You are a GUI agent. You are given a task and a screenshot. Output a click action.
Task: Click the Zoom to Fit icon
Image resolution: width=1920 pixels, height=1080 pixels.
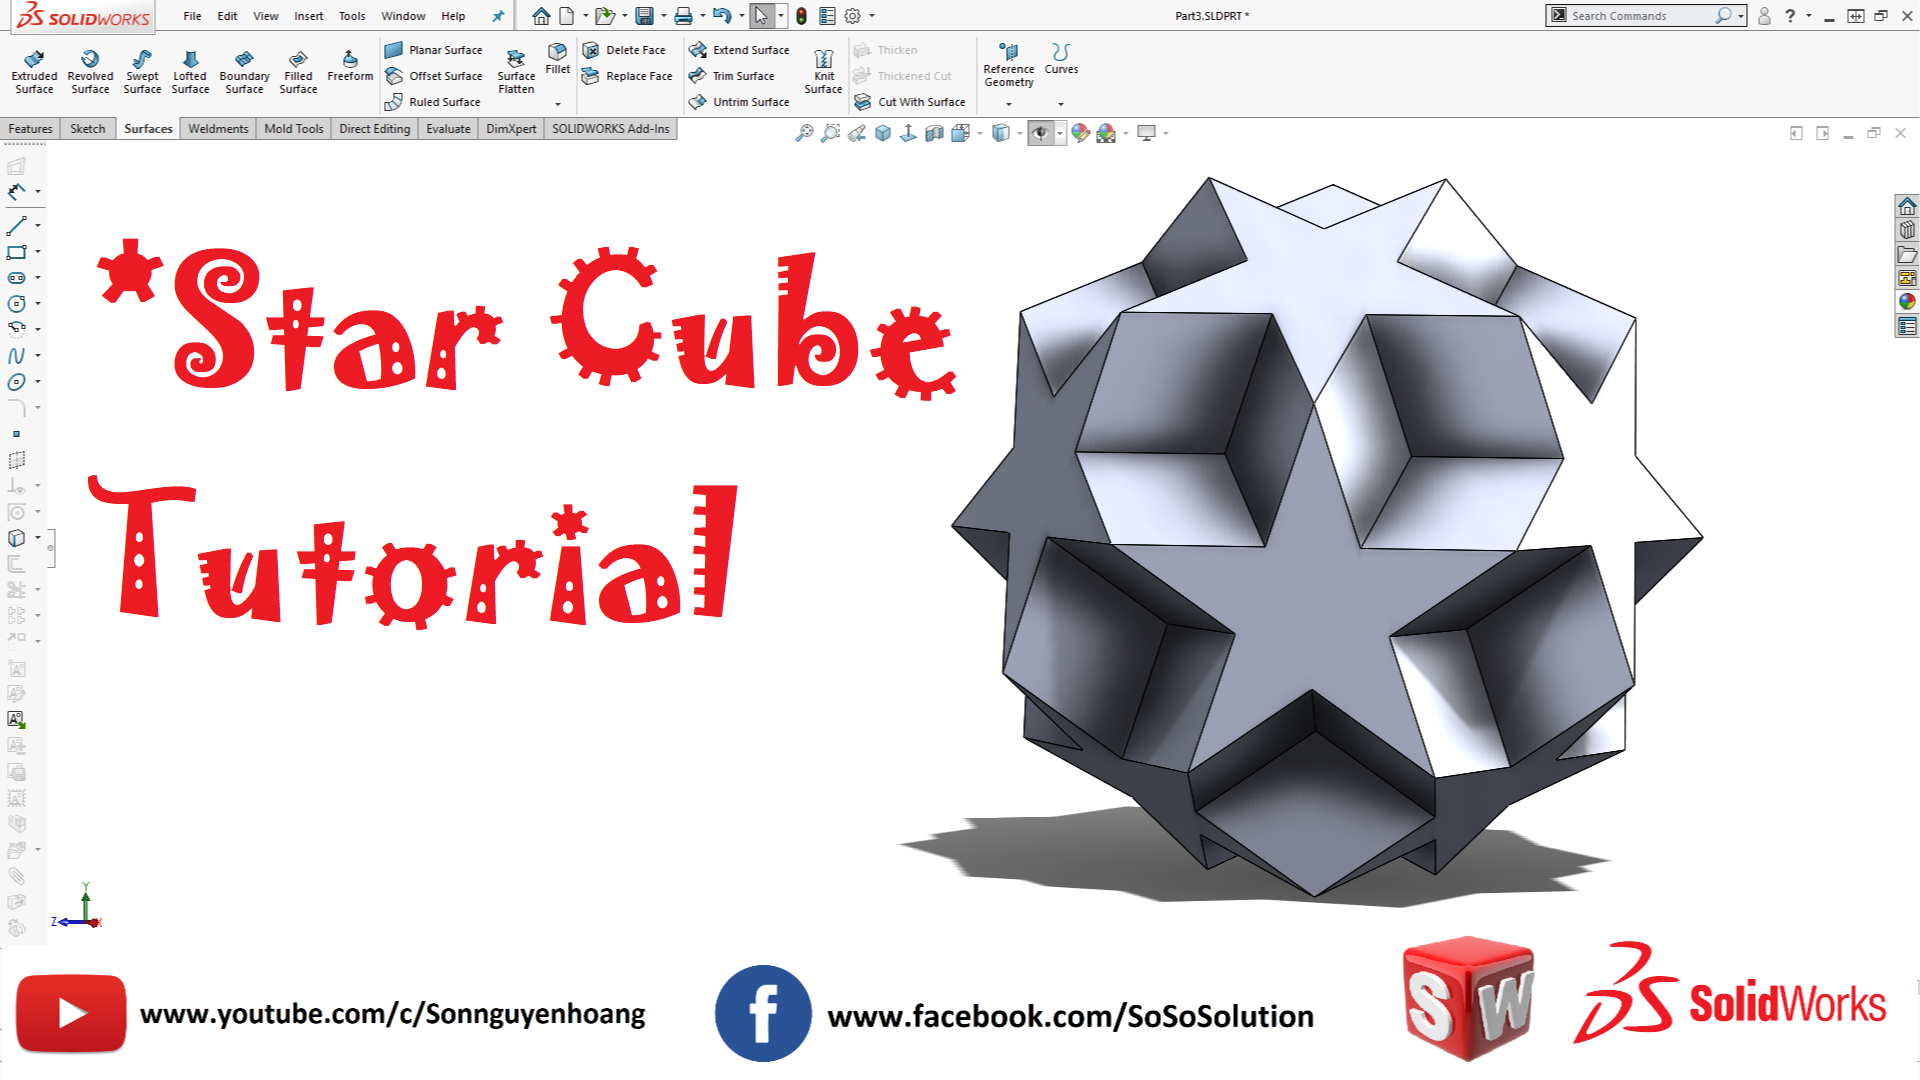(805, 132)
